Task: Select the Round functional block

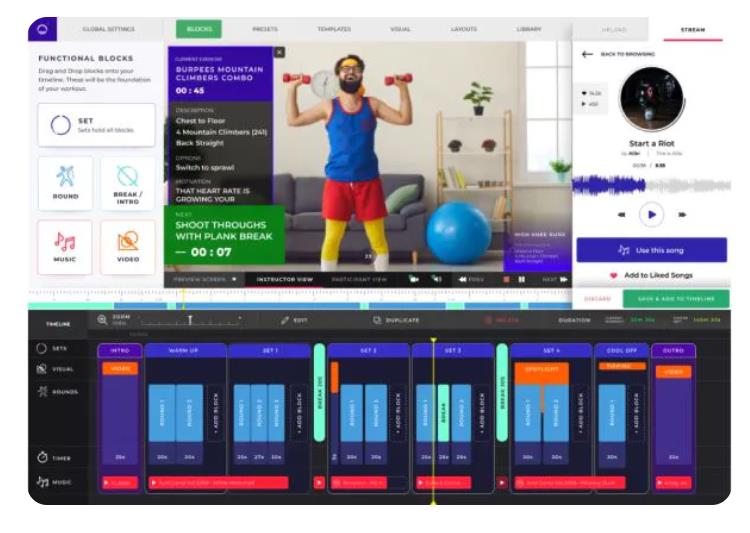Action: (x=66, y=183)
